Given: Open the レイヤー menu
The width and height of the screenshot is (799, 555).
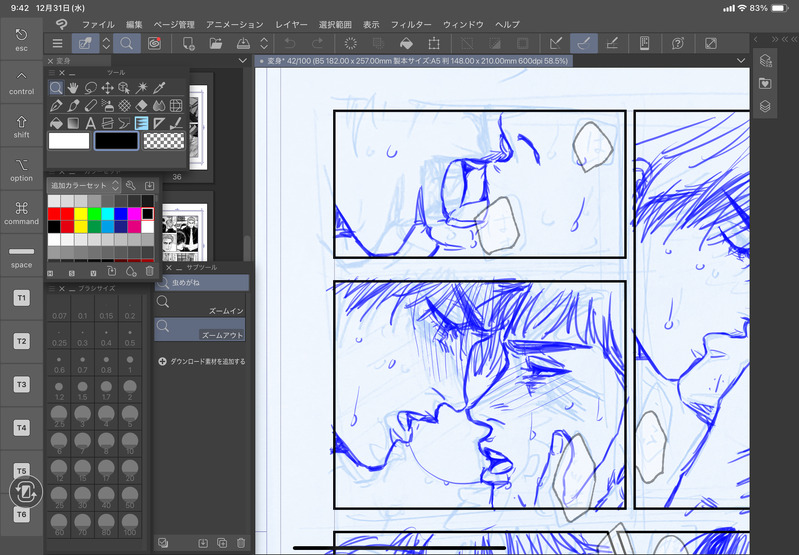Looking at the screenshot, I should pyautogui.click(x=291, y=24).
